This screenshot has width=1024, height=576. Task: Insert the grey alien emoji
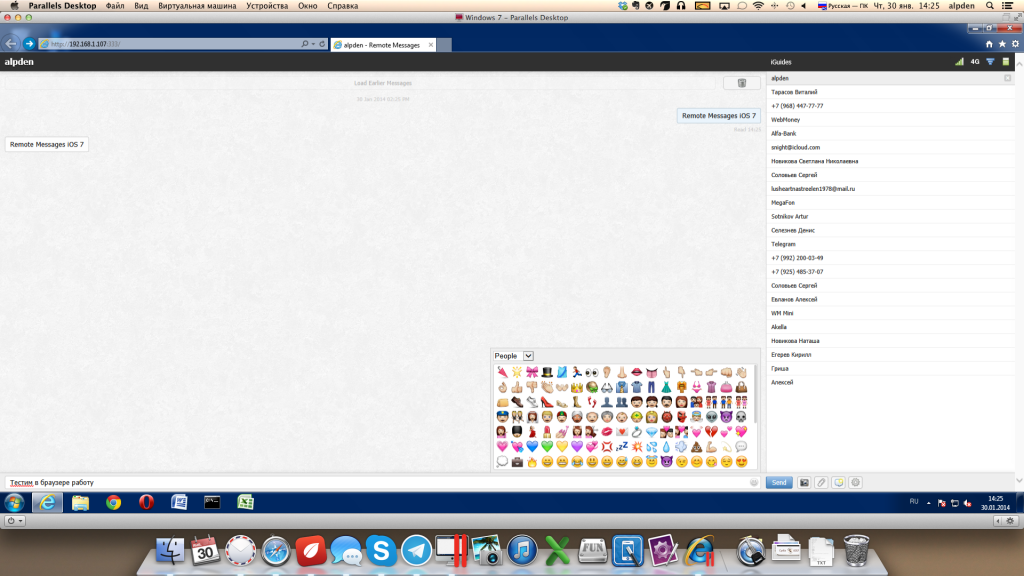(711, 417)
